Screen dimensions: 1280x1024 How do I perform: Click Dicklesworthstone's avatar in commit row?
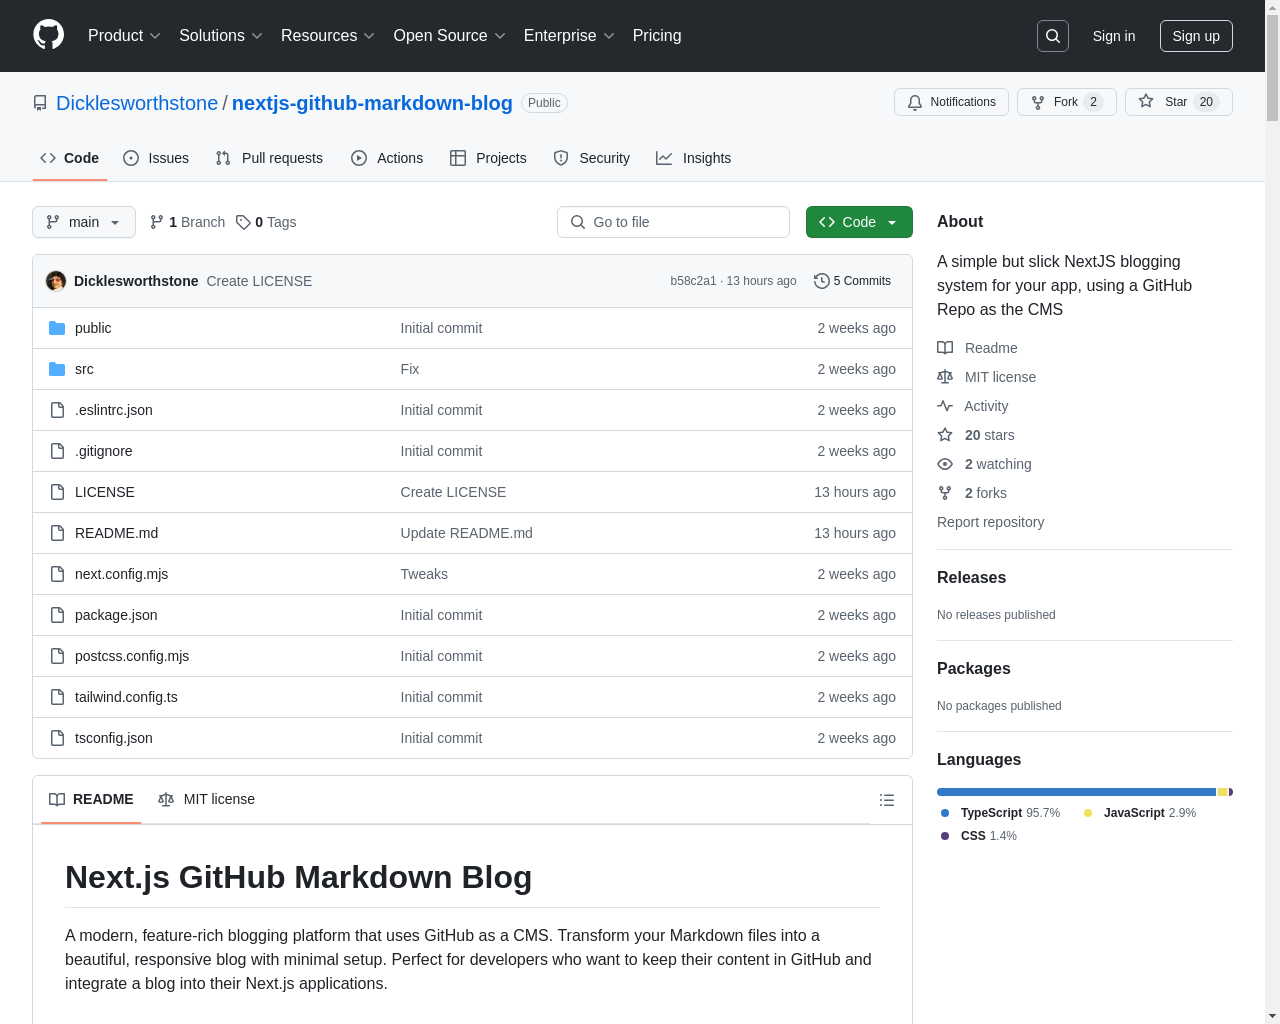pyautogui.click(x=56, y=281)
